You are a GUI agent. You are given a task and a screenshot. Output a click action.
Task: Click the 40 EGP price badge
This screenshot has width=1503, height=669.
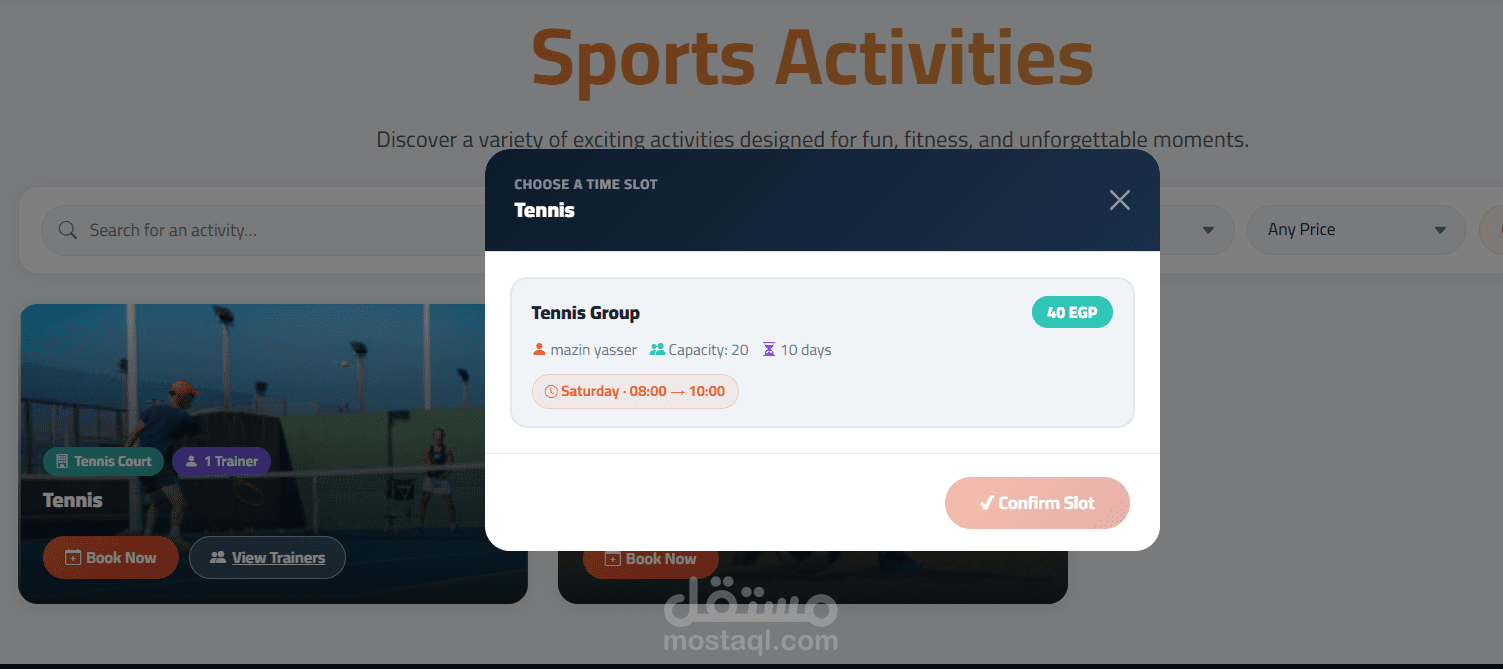[x=1072, y=312]
